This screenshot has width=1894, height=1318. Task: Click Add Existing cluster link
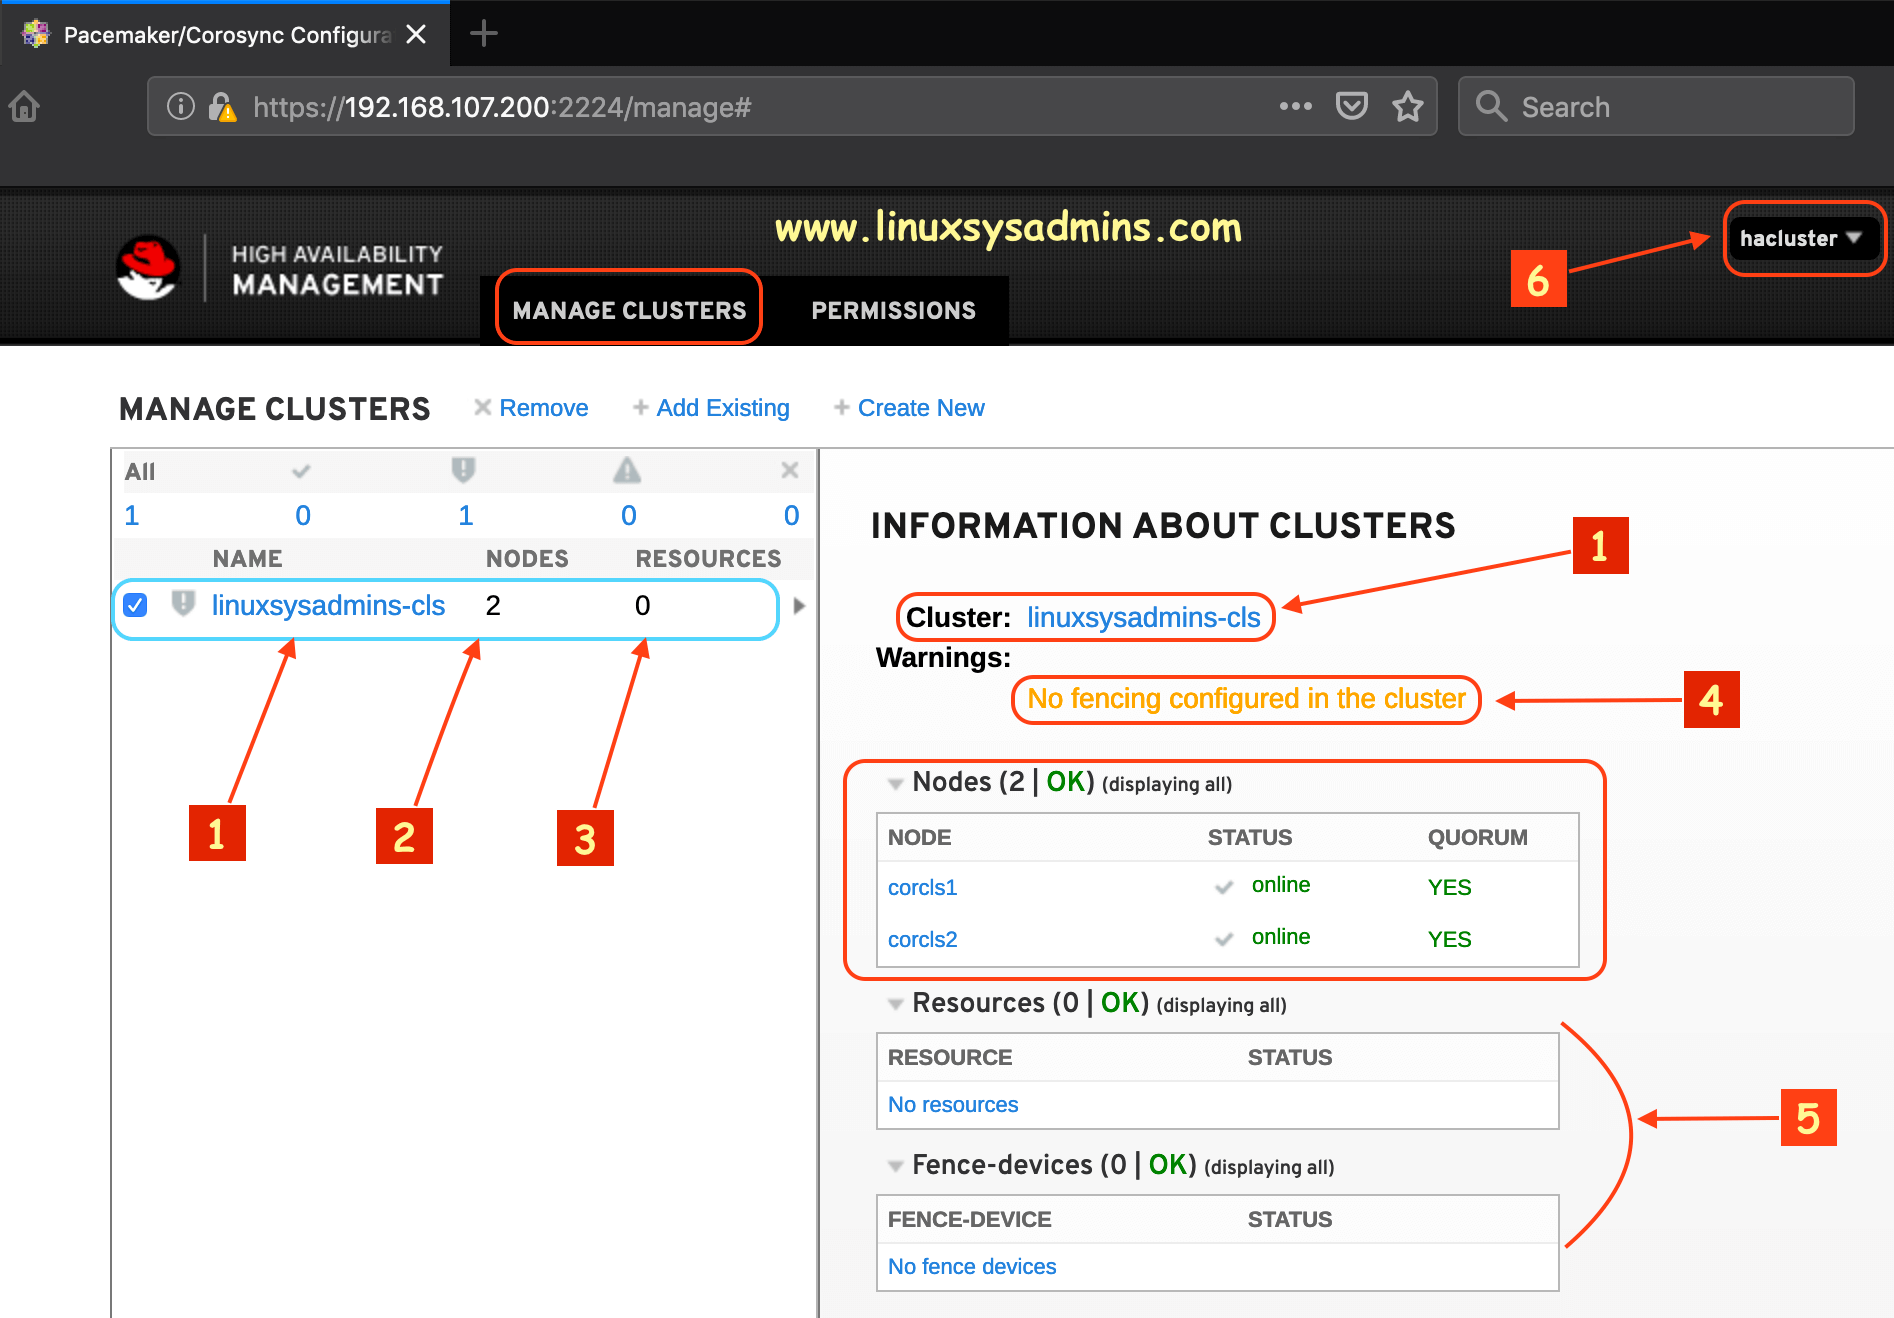(x=722, y=408)
